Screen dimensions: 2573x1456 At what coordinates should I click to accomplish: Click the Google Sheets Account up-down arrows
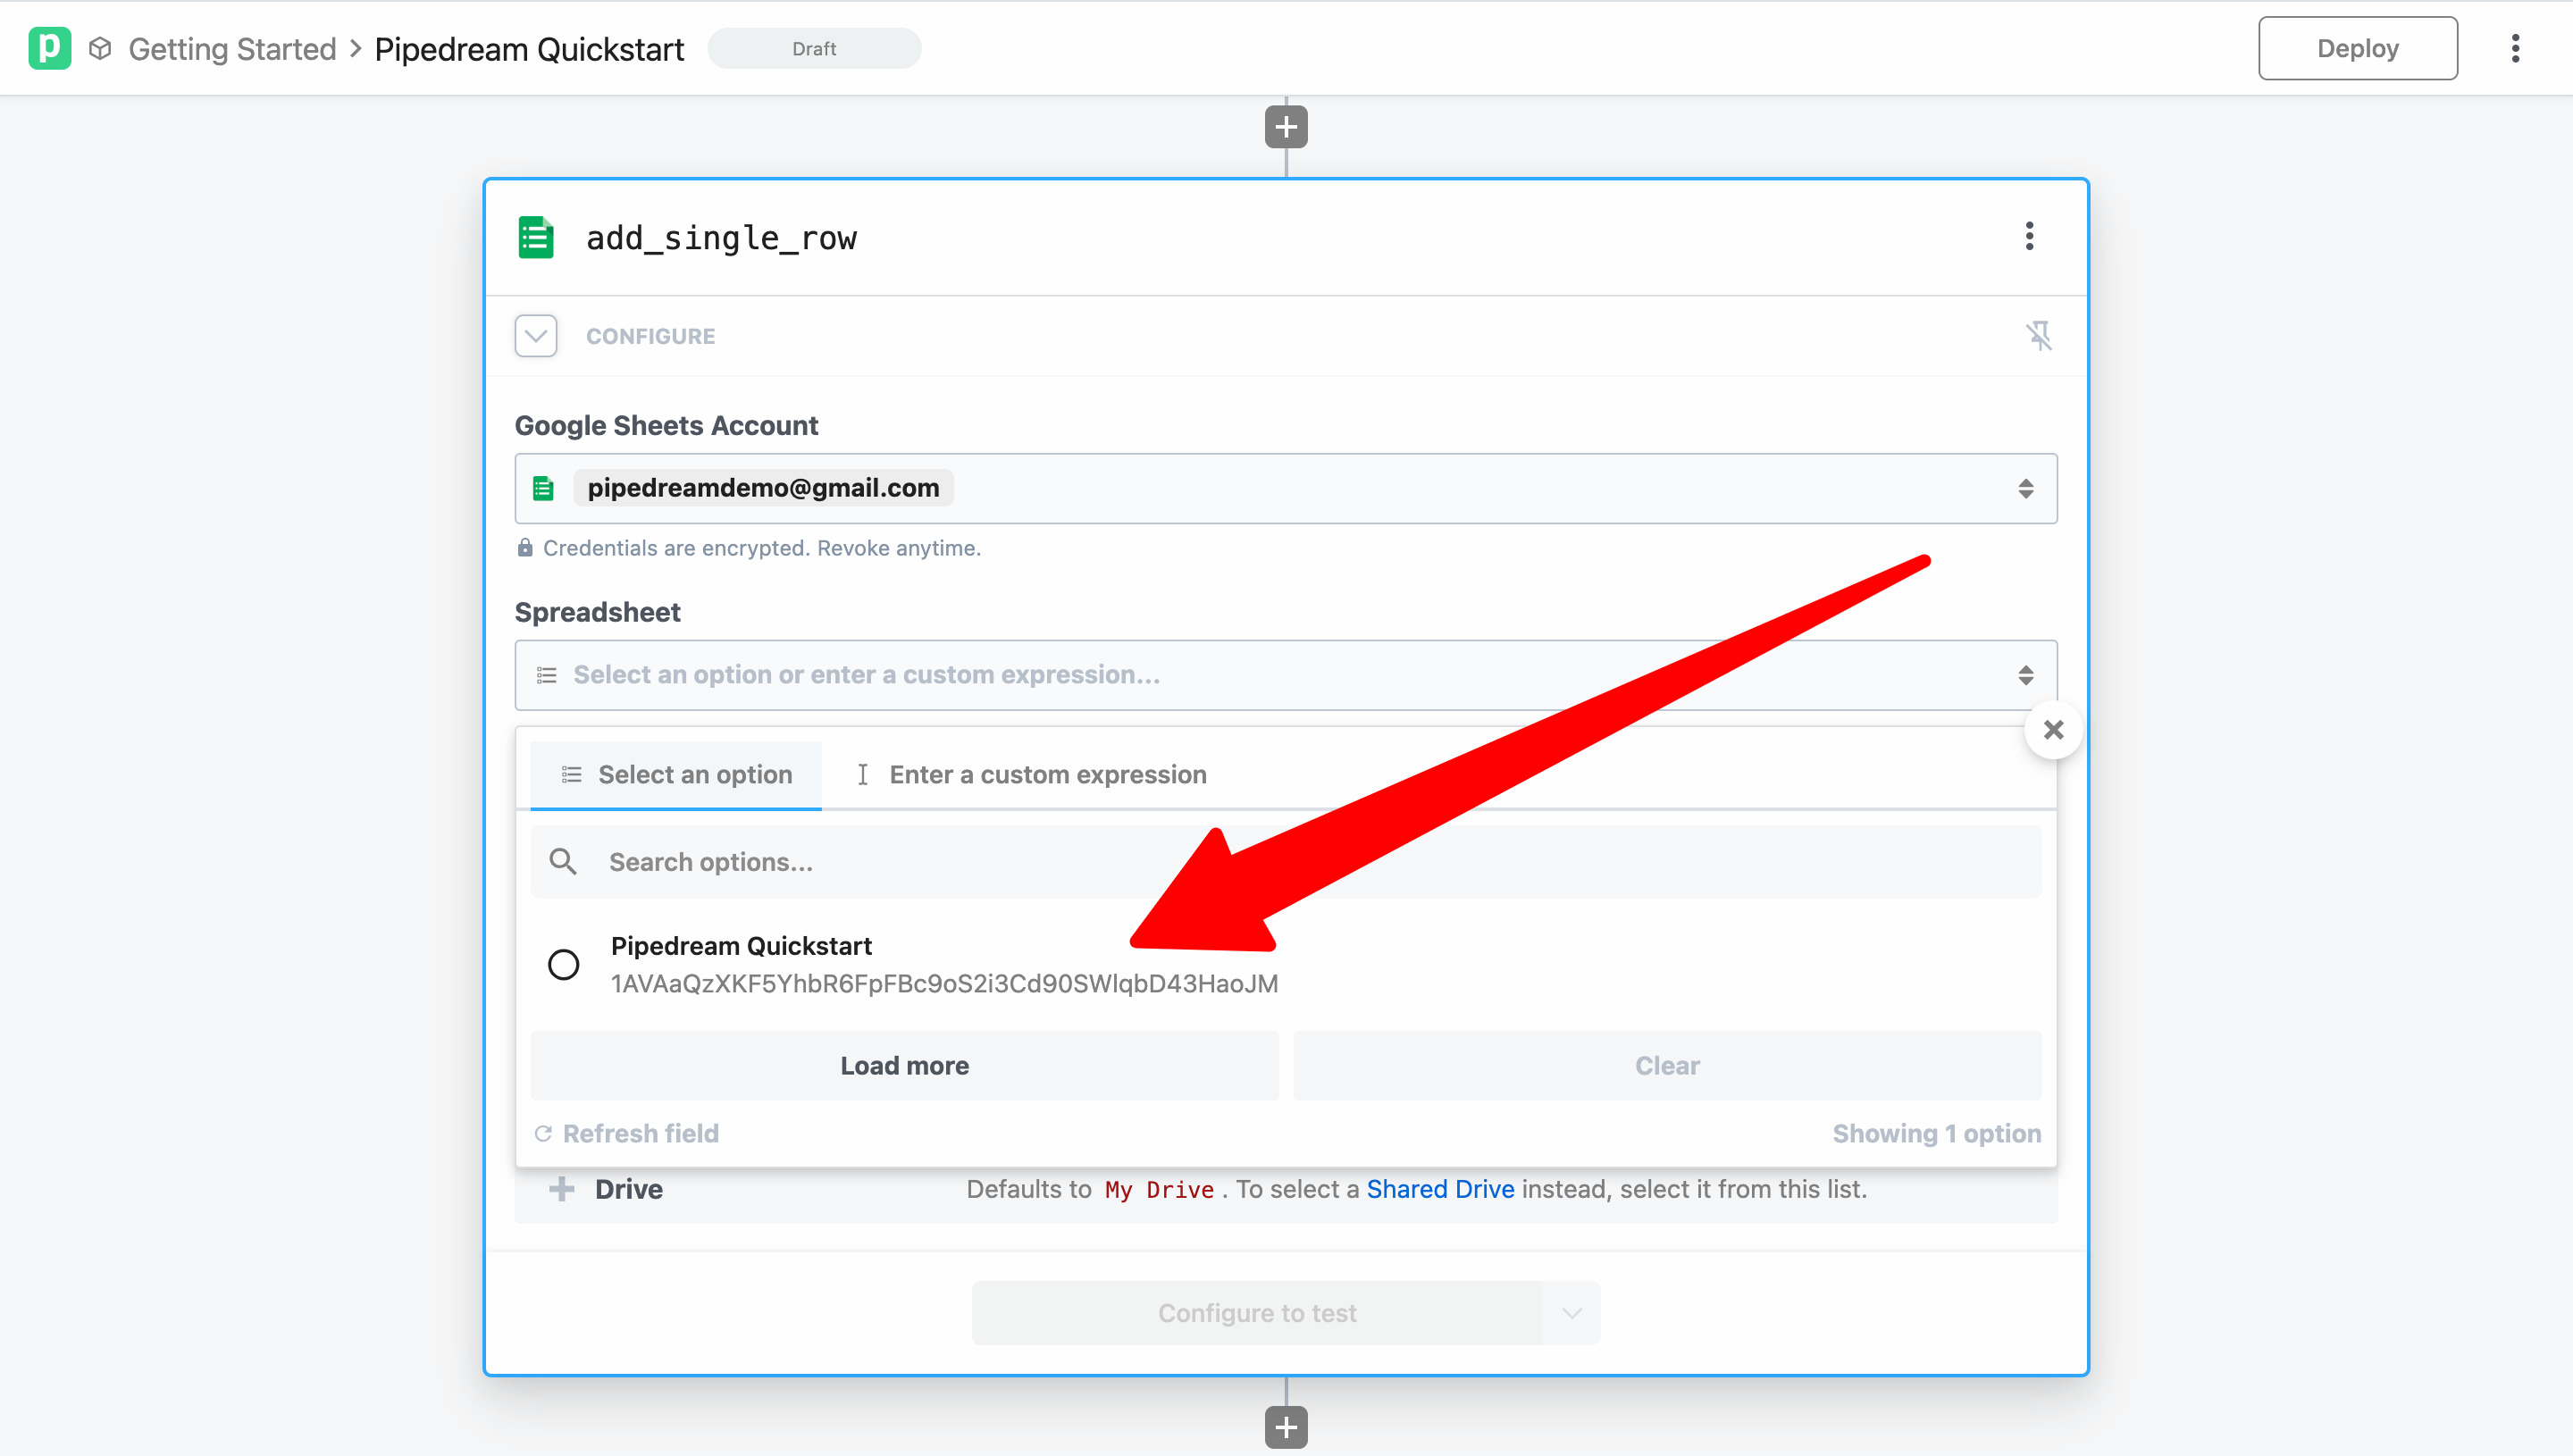[x=2025, y=488]
